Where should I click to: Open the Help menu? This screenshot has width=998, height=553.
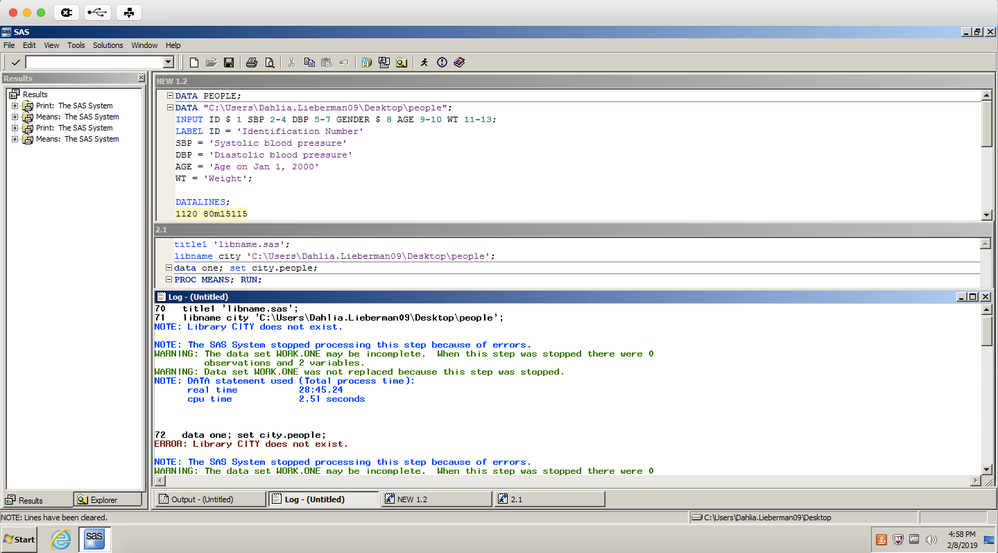pyautogui.click(x=173, y=45)
